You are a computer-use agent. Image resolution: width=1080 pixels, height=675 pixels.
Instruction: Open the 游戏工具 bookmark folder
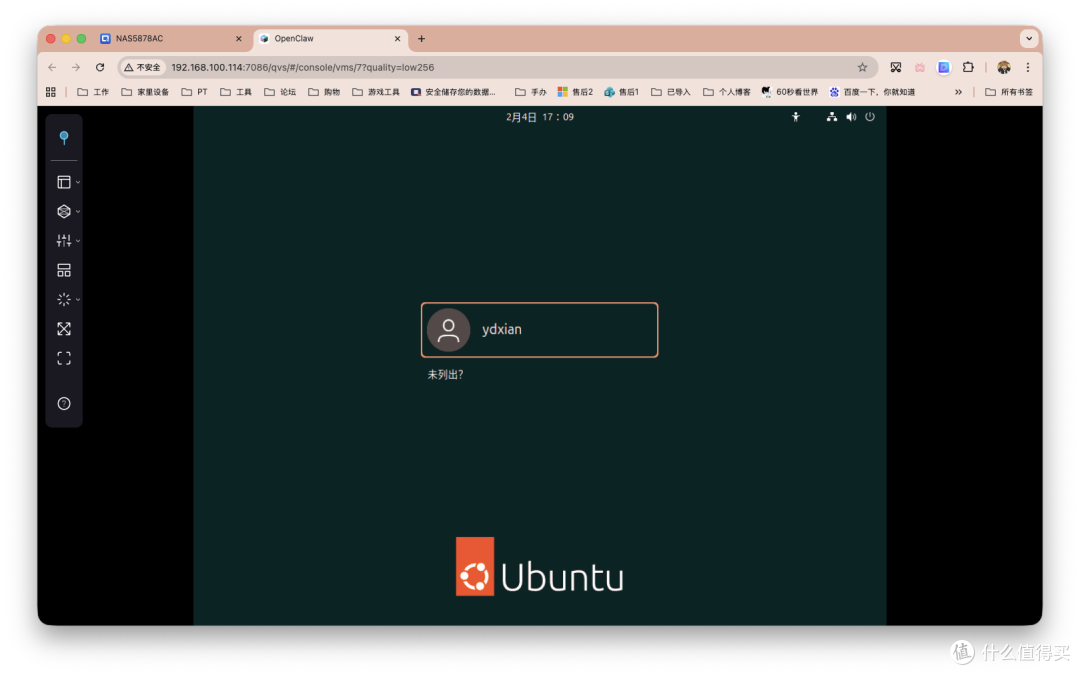click(x=375, y=92)
